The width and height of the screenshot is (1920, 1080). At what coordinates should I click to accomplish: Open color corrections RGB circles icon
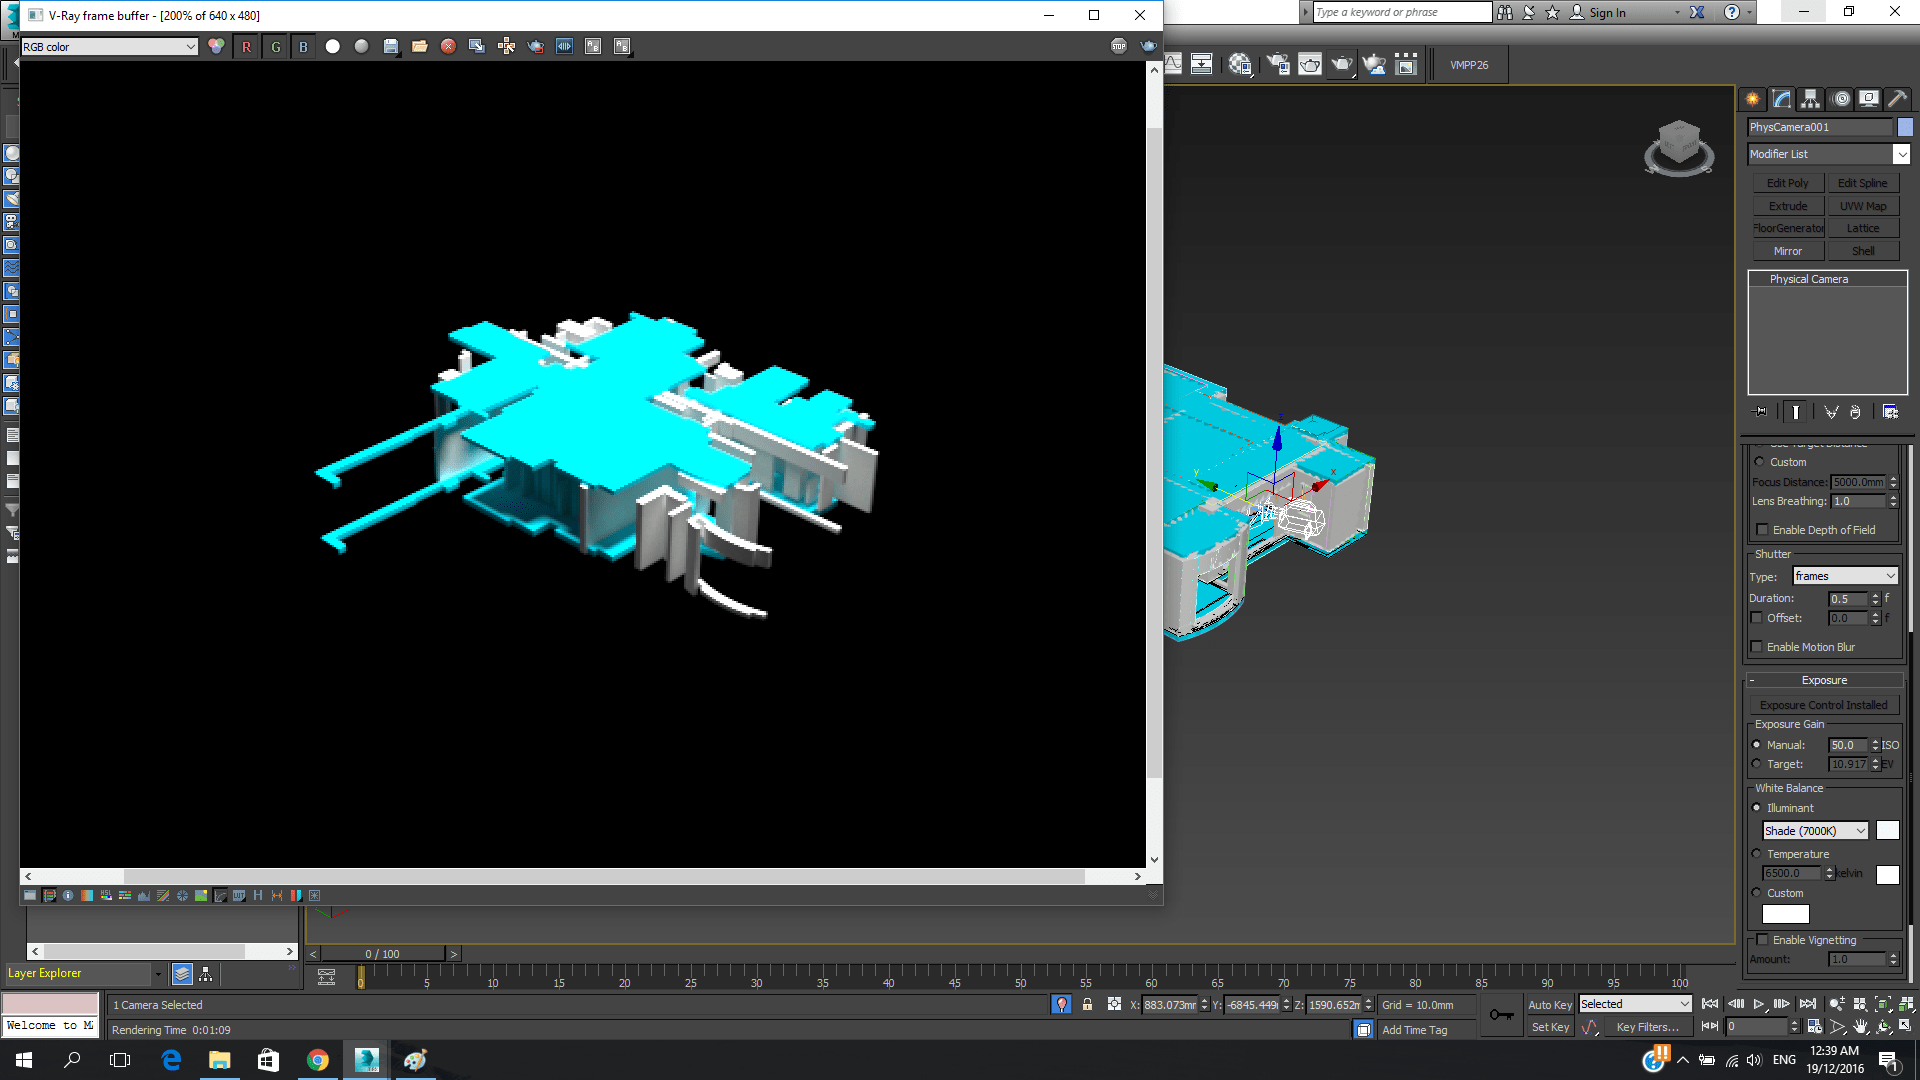216,46
